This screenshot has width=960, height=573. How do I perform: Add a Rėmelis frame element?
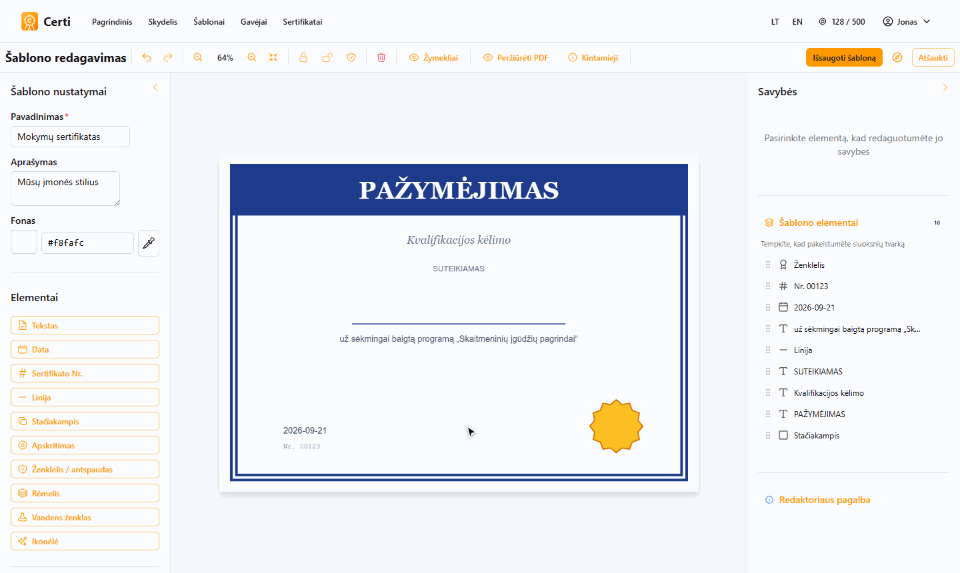(x=85, y=493)
